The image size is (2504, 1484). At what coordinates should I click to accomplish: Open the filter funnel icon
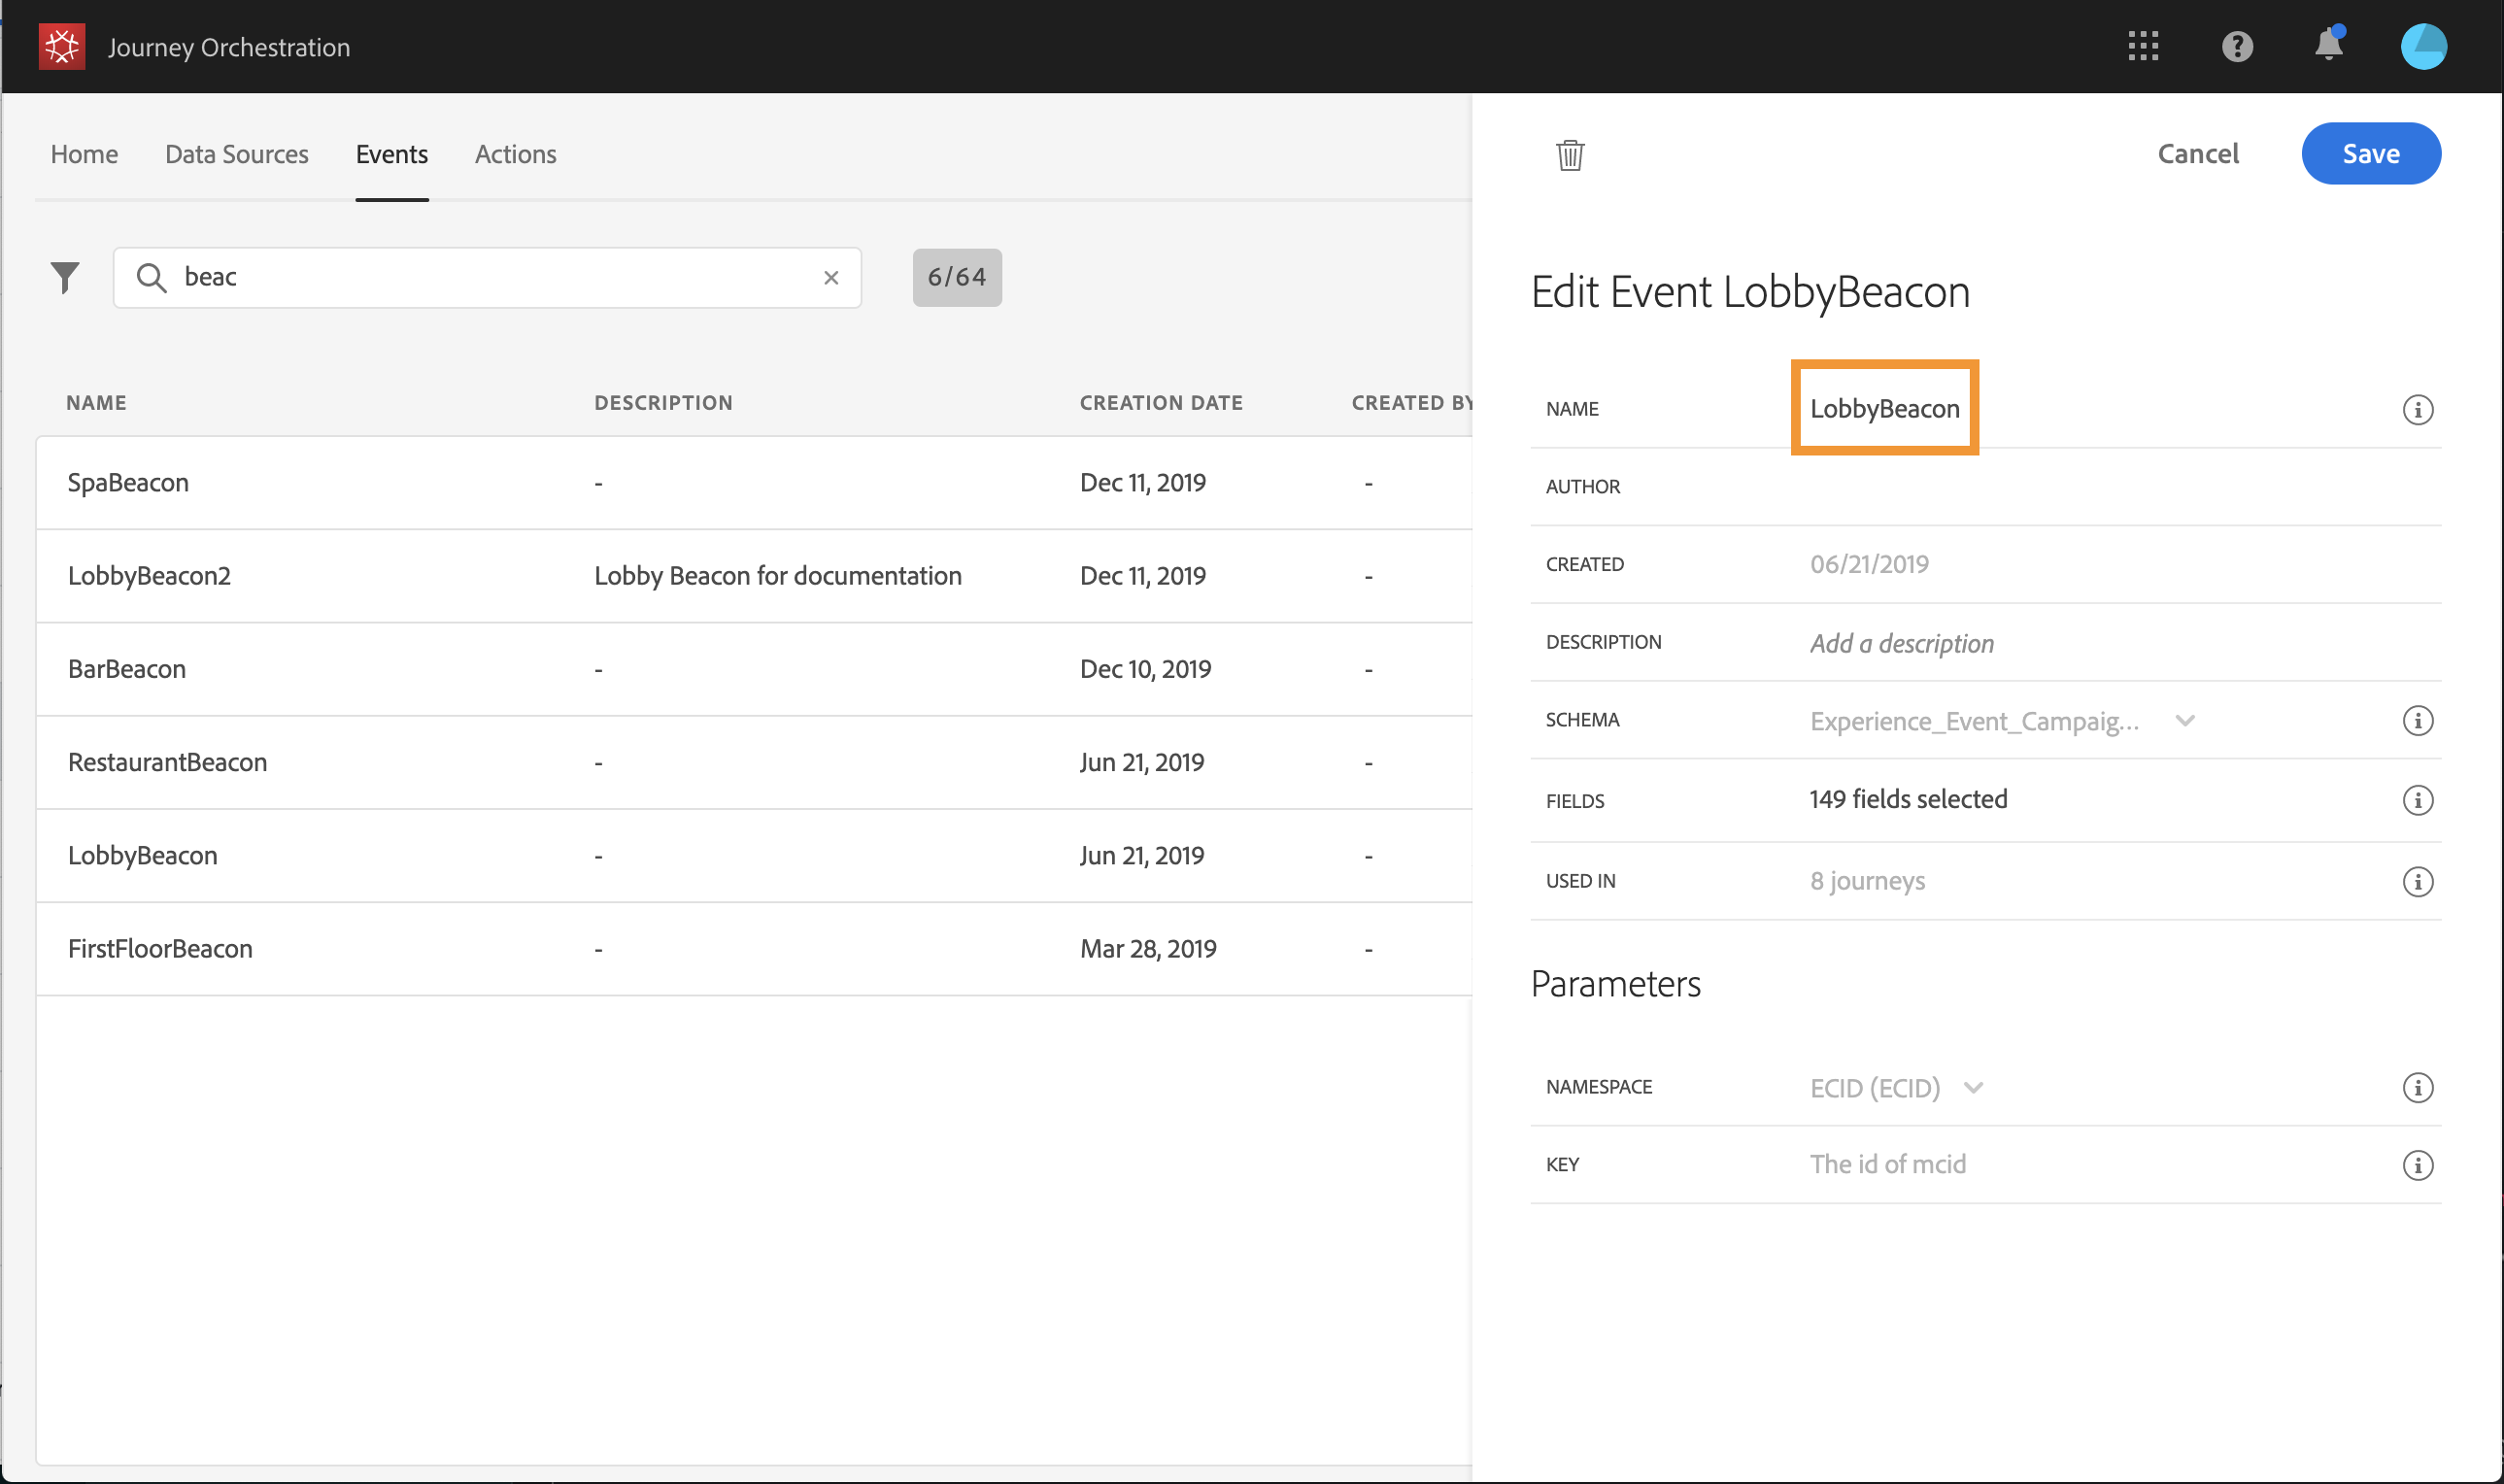click(x=65, y=277)
